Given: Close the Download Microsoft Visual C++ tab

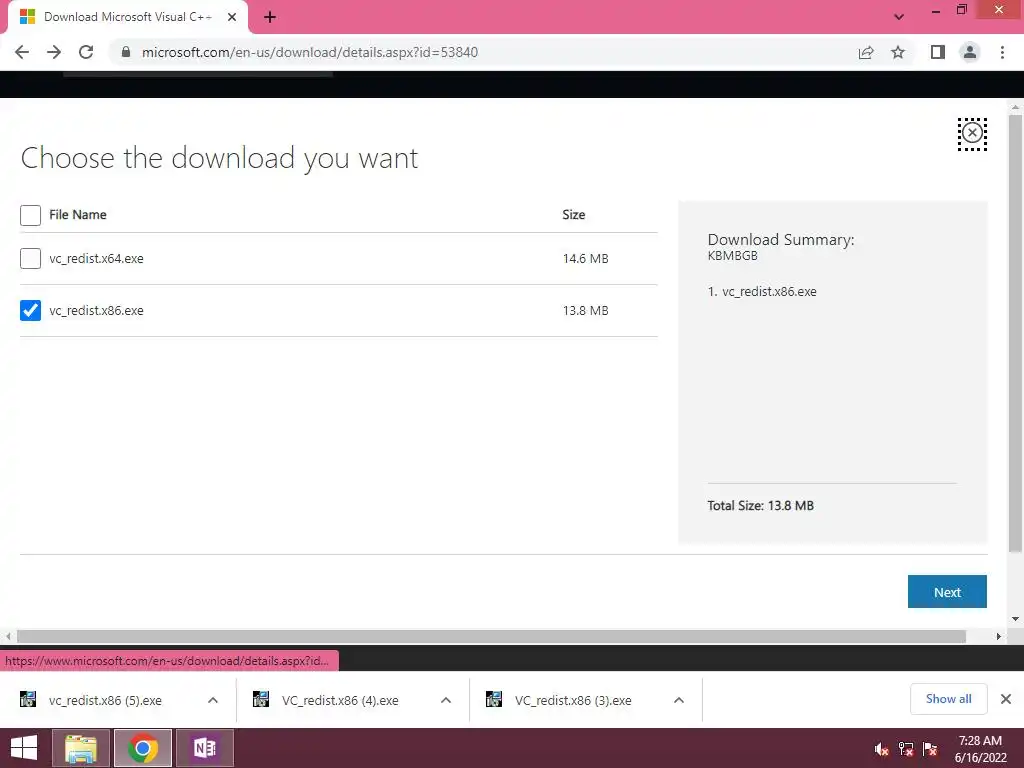Looking at the screenshot, I should click(x=232, y=17).
